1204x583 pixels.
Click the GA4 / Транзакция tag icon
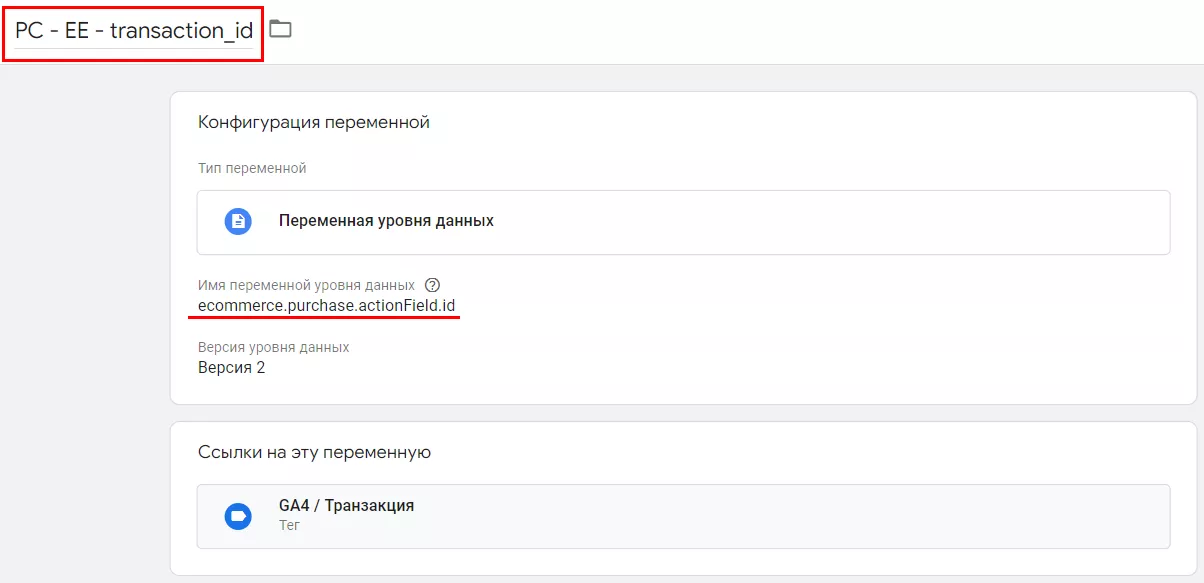click(238, 516)
